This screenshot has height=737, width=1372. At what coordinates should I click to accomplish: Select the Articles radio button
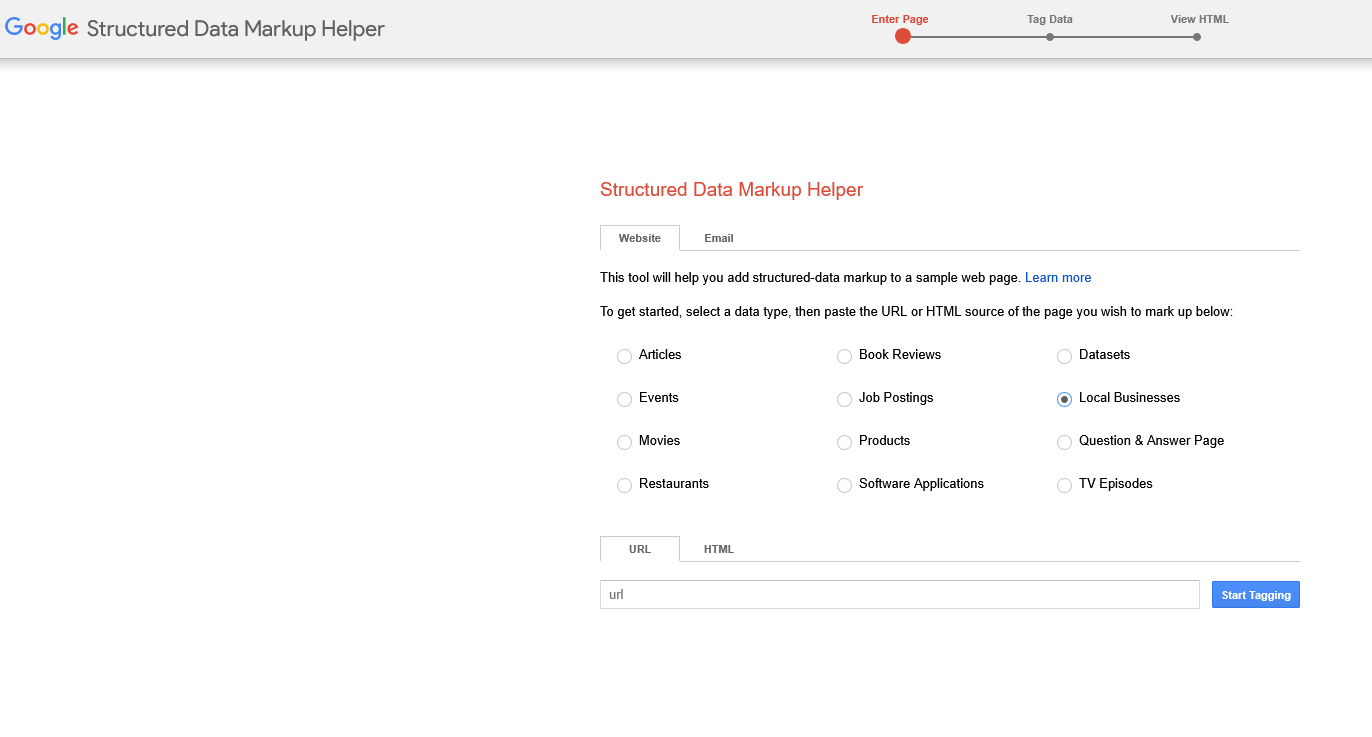pyautogui.click(x=624, y=356)
